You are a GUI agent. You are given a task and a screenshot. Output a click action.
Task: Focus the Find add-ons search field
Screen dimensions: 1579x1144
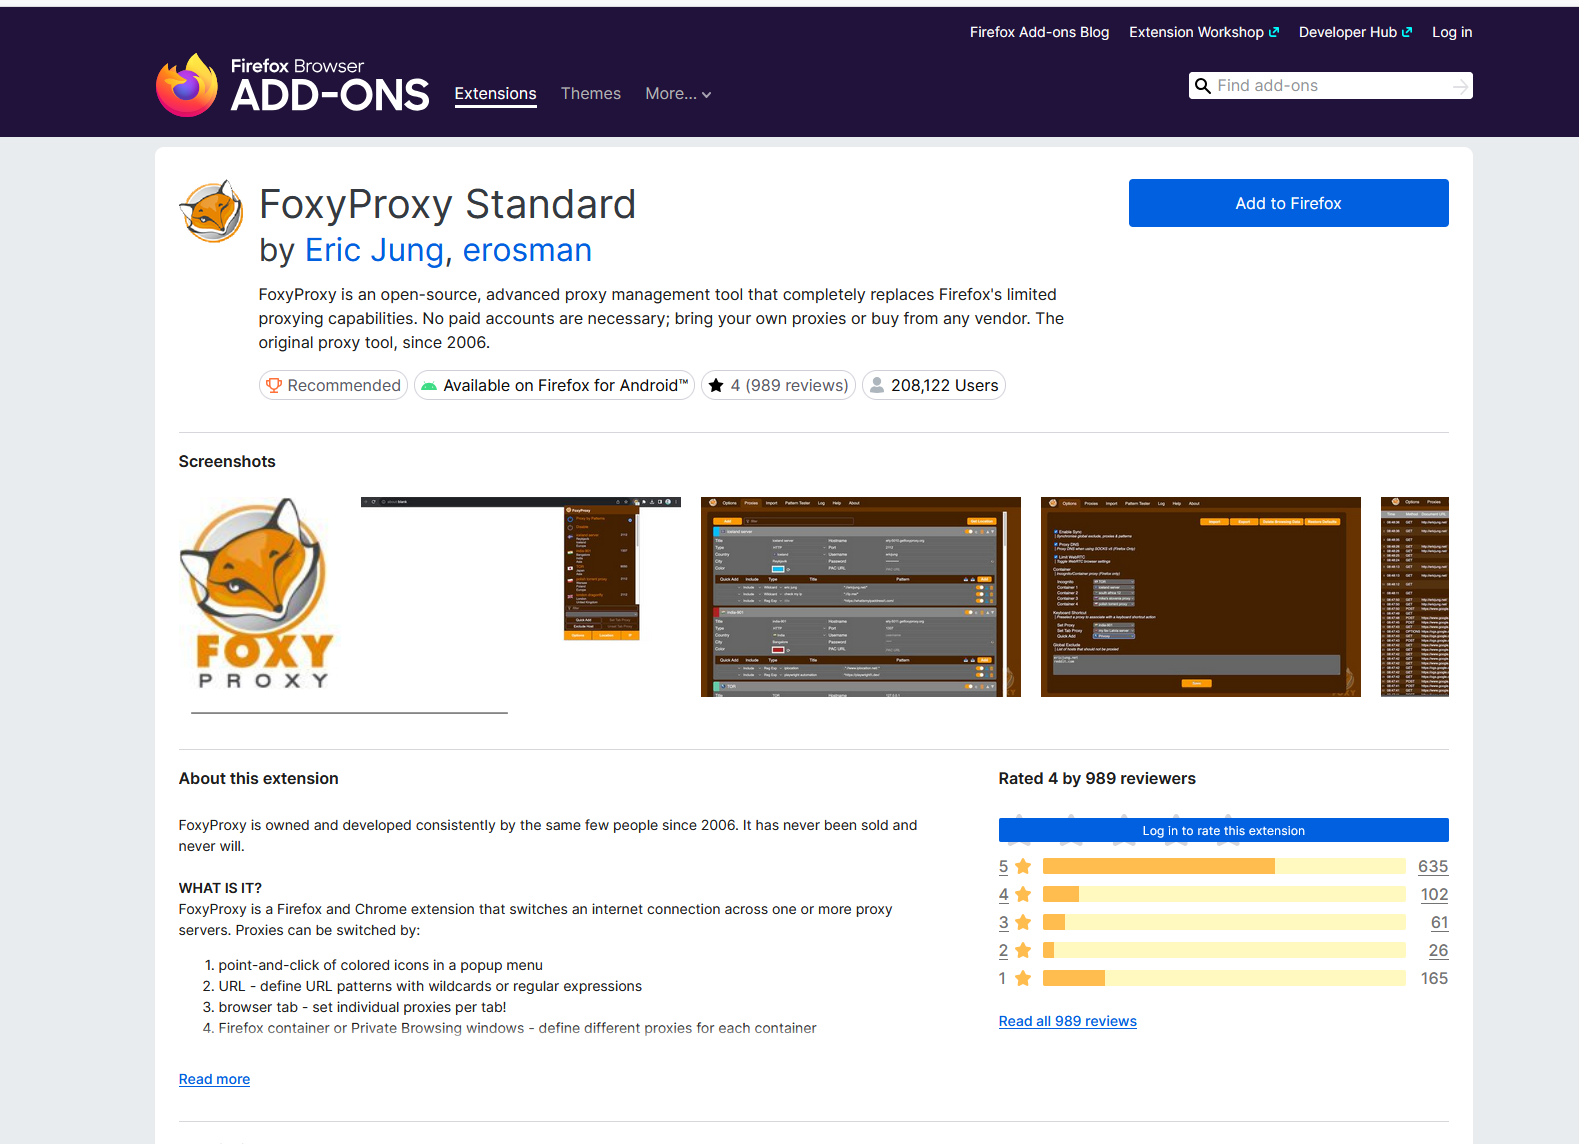(x=1330, y=86)
